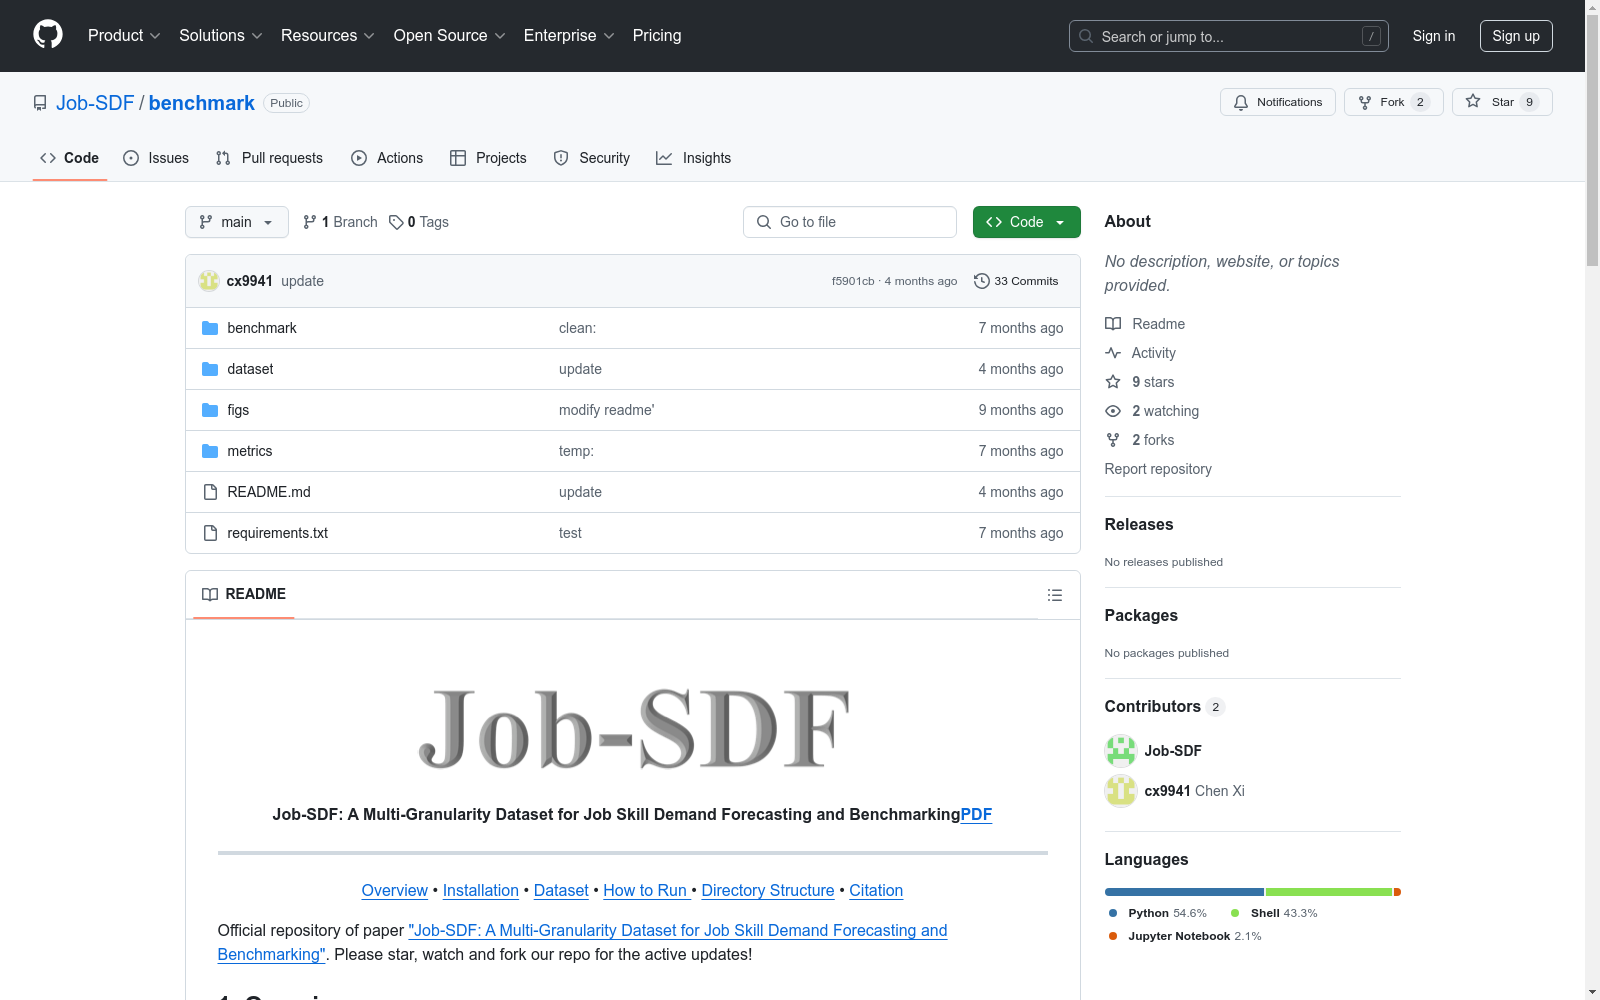Select the README tab header
This screenshot has height=1000, width=1600.
[x=244, y=594]
